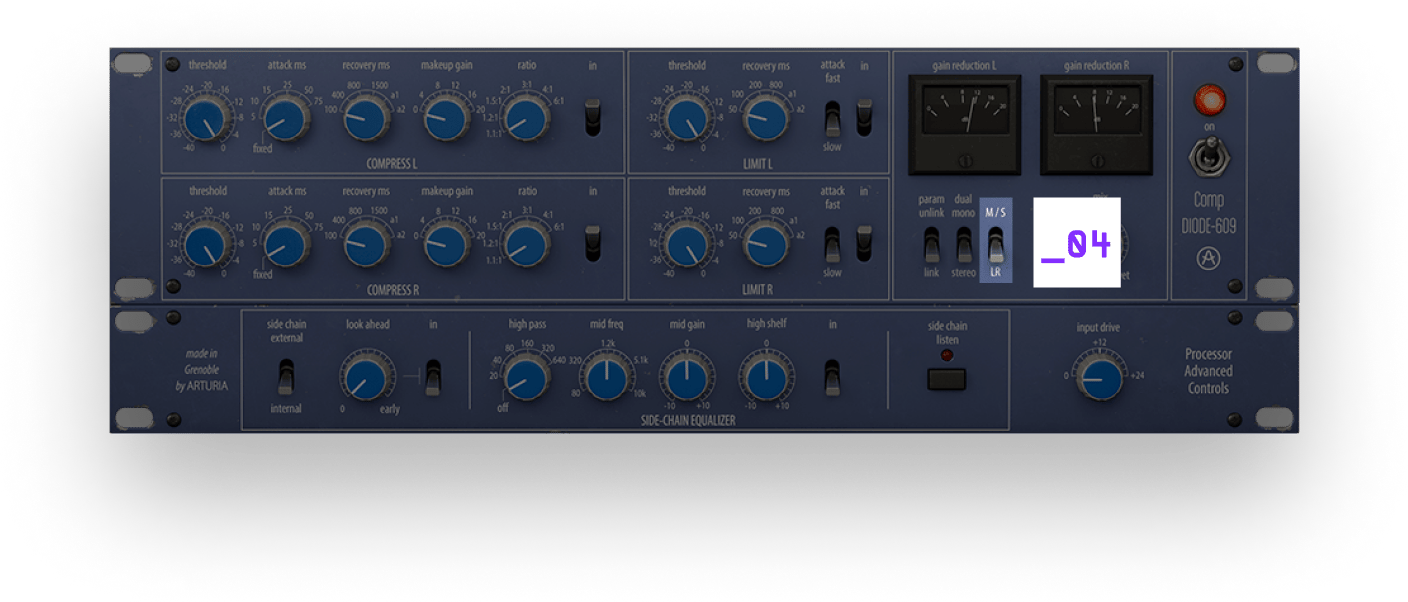Image resolution: width=1408 pixels, height=602 pixels.
Task: Adjust the Limit R threshold knob
Action: coord(686,245)
